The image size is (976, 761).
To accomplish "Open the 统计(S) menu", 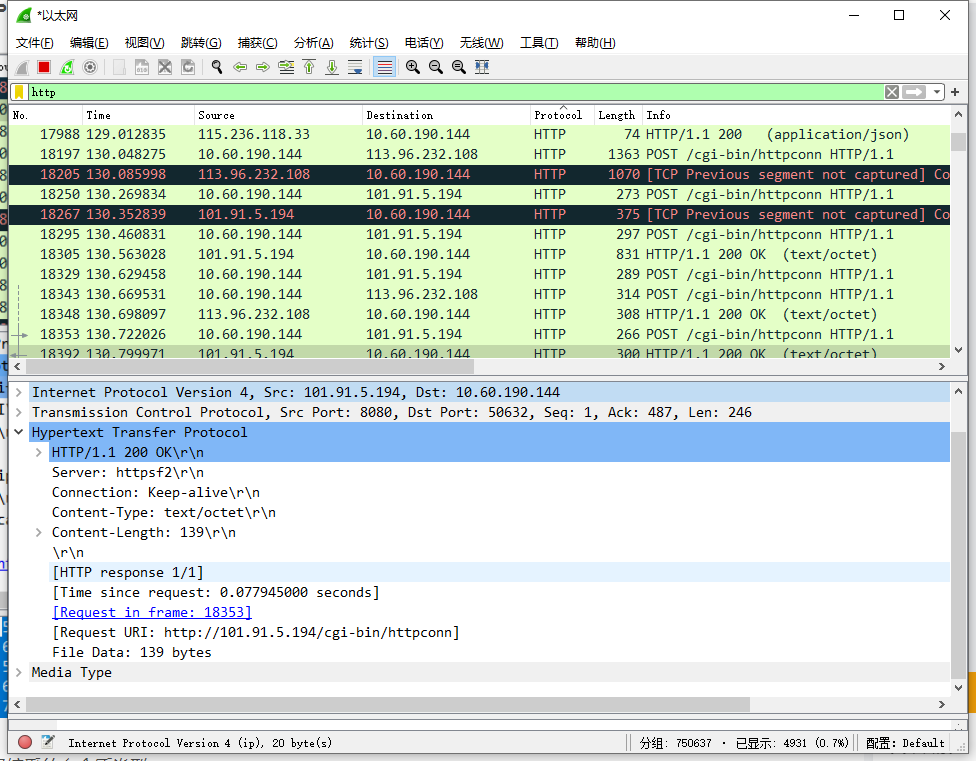I will (369, 43).
